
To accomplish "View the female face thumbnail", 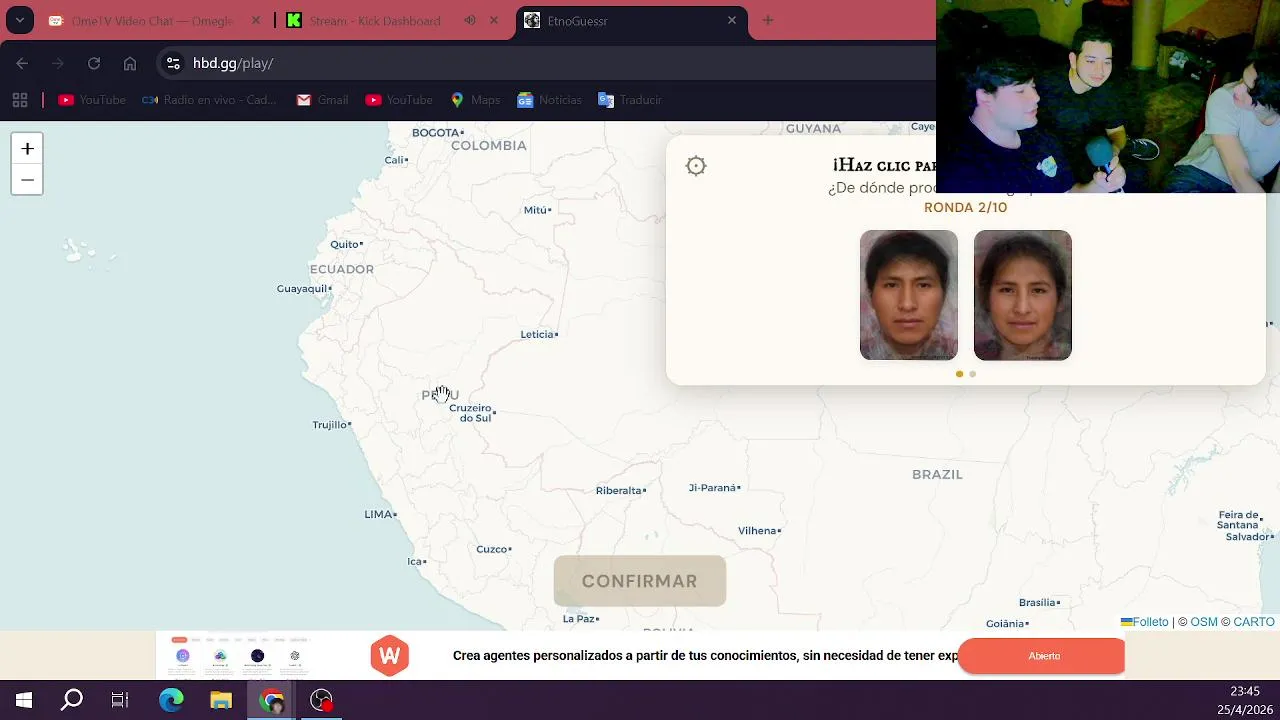I will [x=1023, y=295].
